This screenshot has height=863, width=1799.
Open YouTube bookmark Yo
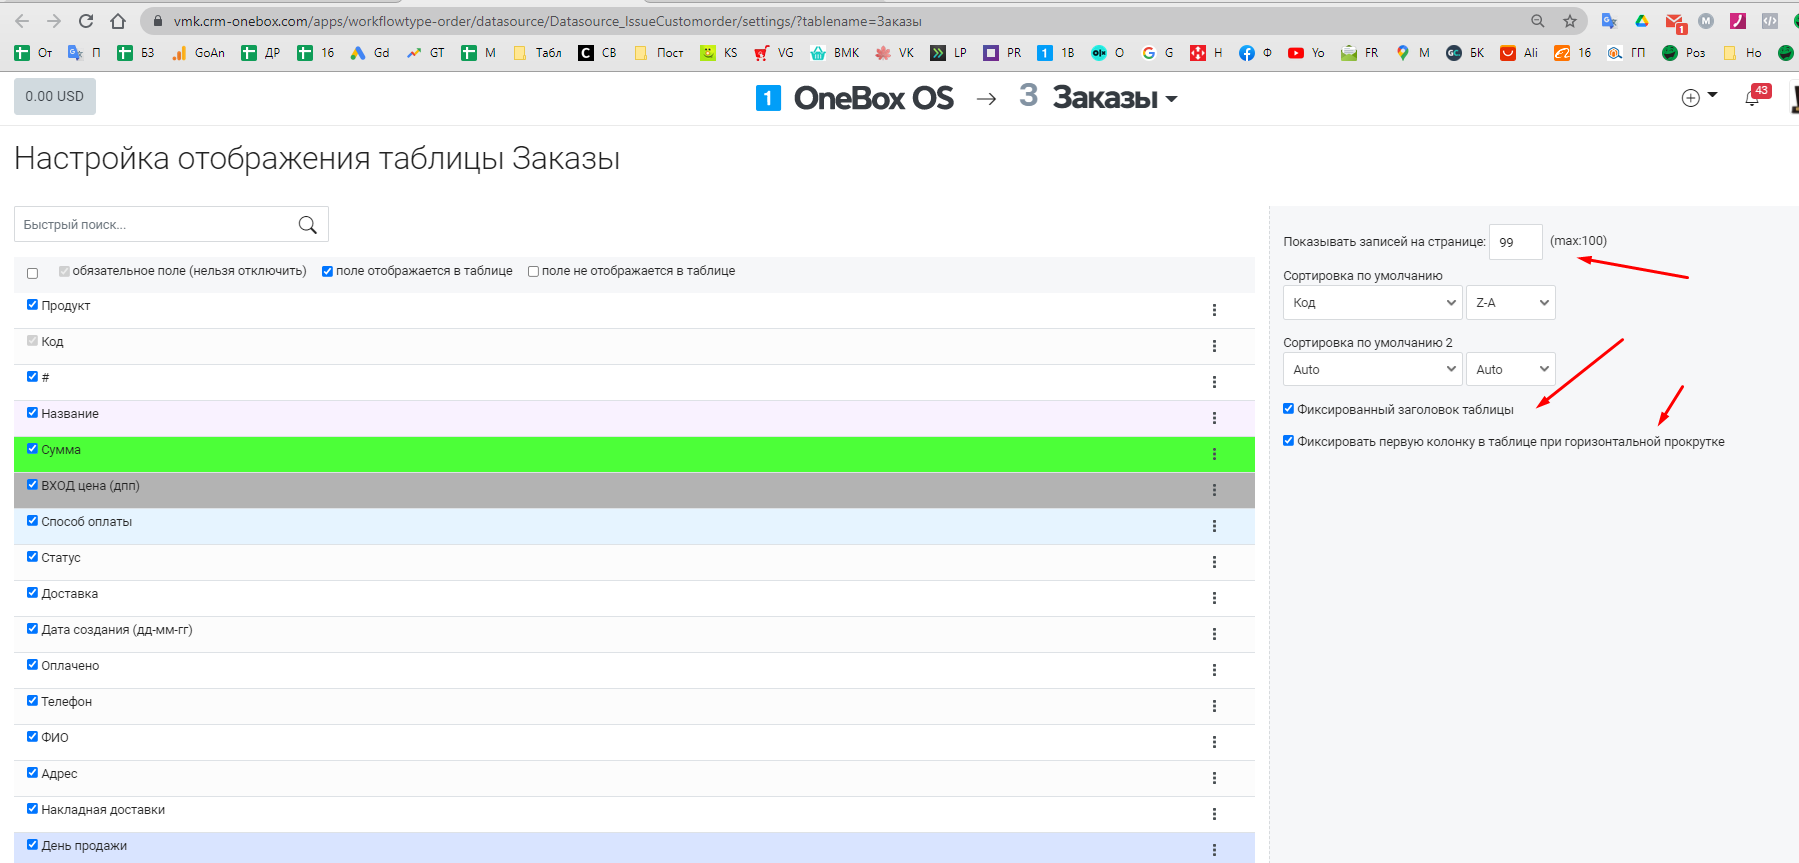click(1306, 53)
